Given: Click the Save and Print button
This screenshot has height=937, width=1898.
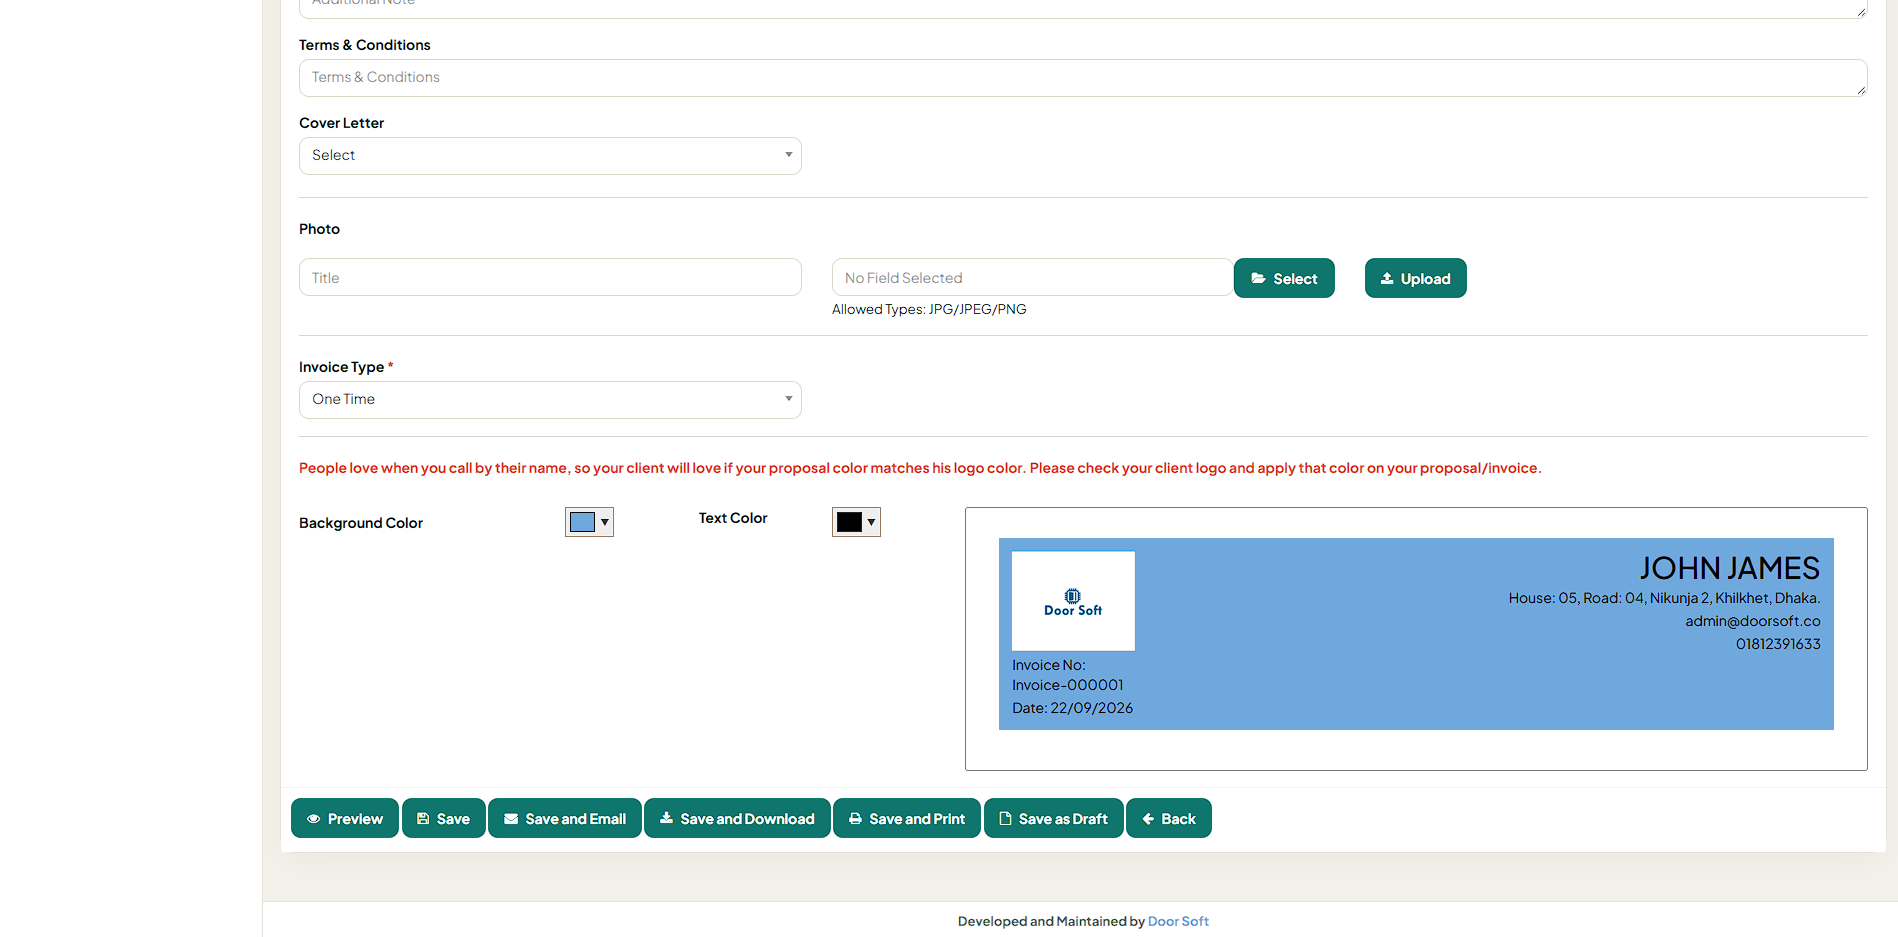Looking at the screenshot, I should coord(907,818).
